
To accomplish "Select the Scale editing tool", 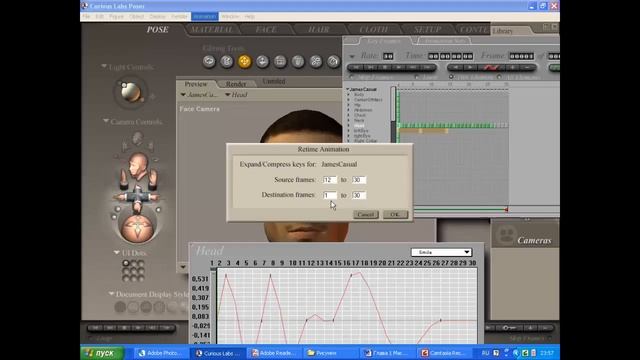I will [x=280, y=61].
